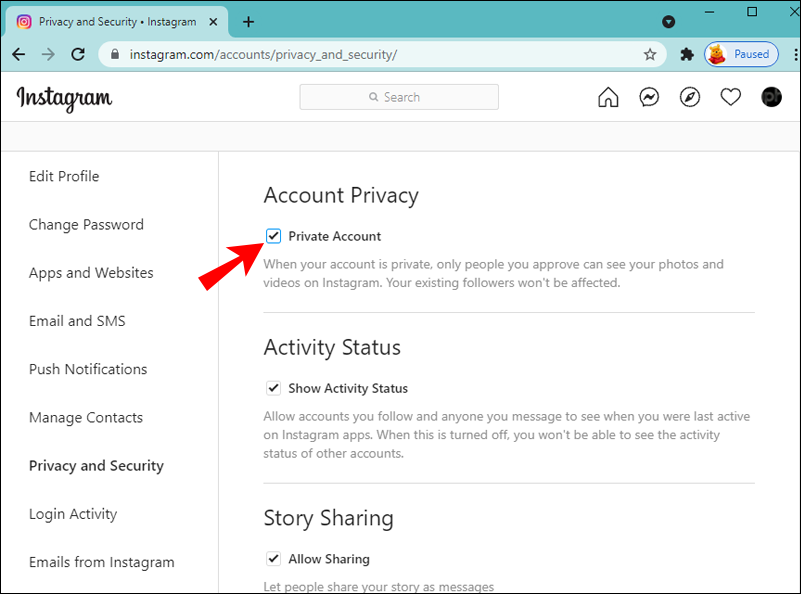801x594 pixels.
Task: Click the Paused Chrome profile button
Action: coord(741,54)
